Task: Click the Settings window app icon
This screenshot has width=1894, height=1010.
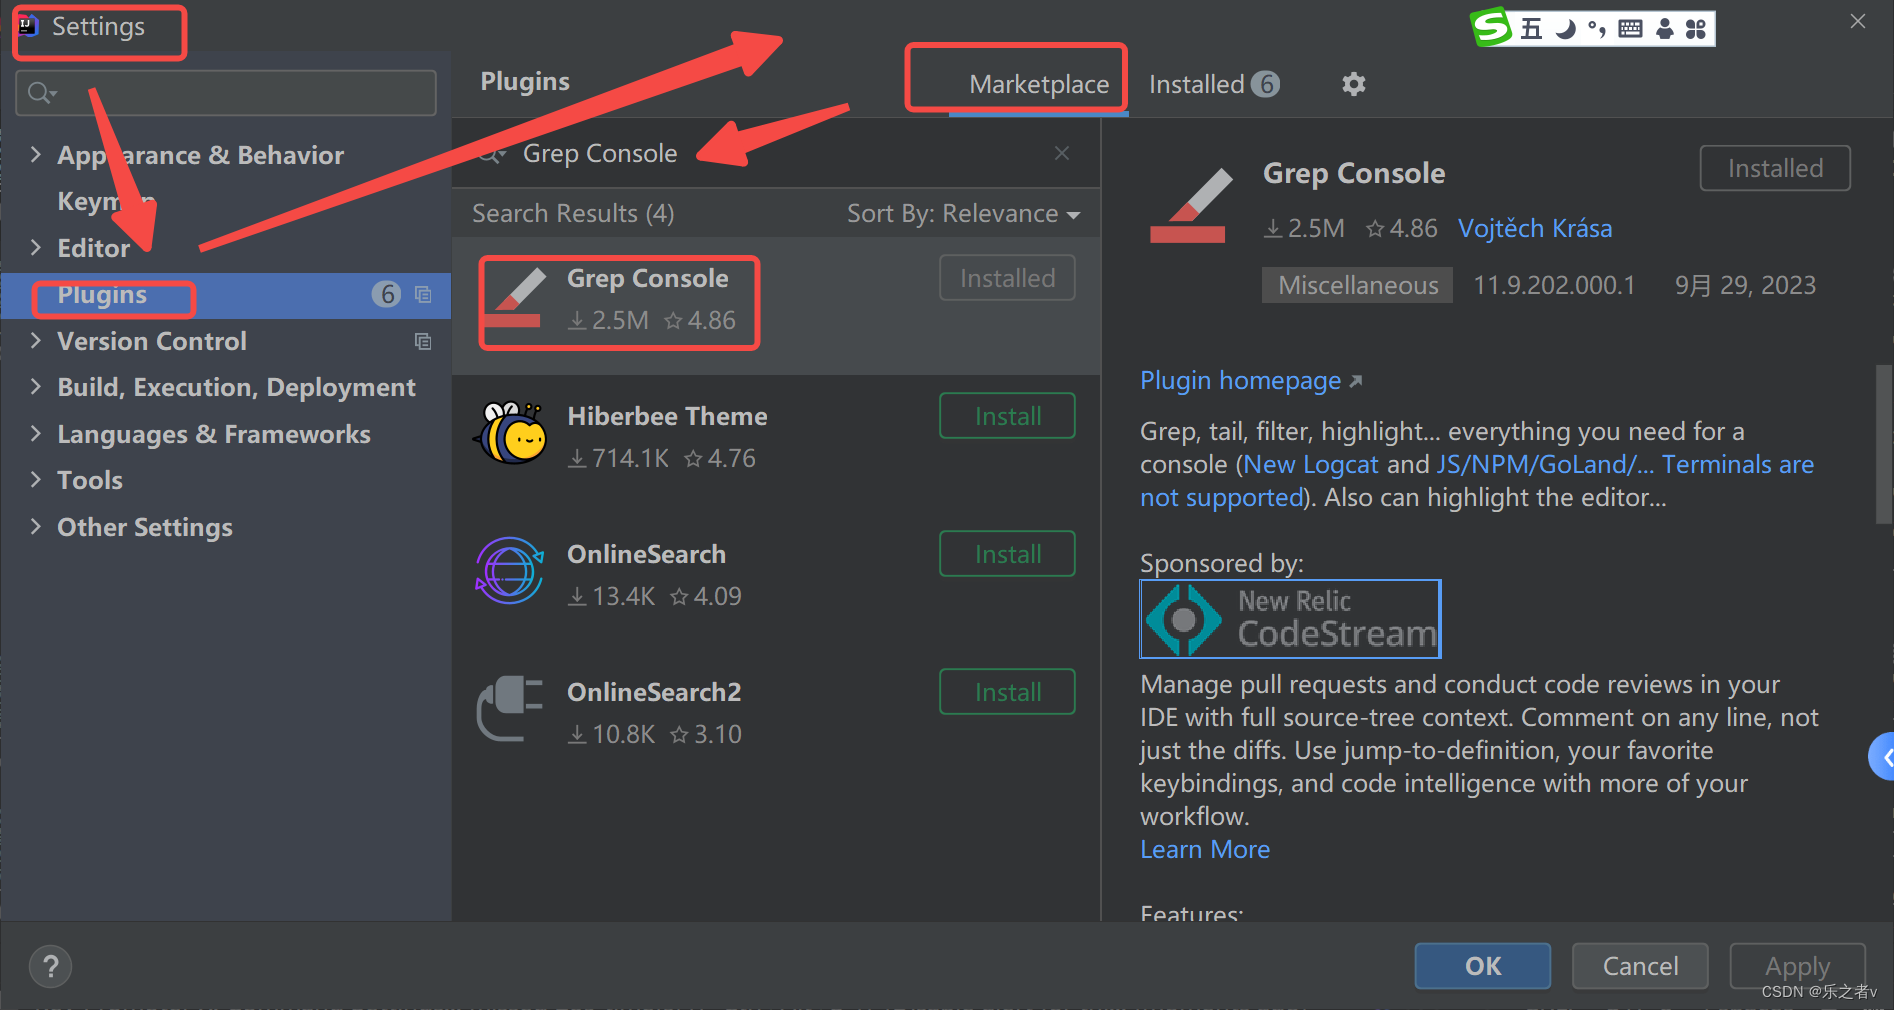Action: (28, 26)
